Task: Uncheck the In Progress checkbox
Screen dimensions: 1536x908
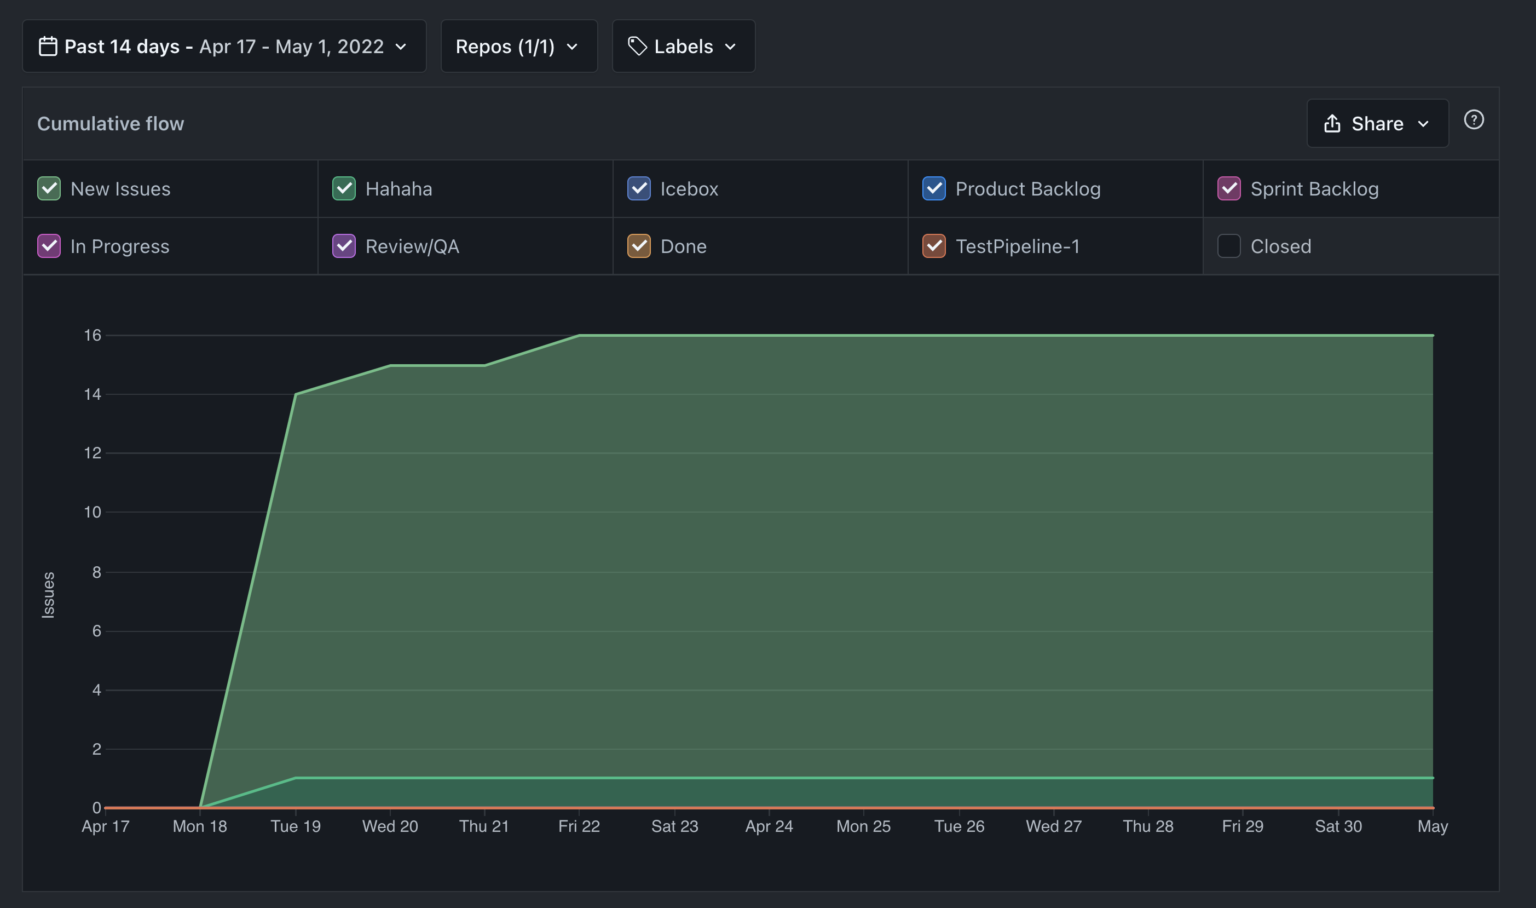Action: click(49, 246)
